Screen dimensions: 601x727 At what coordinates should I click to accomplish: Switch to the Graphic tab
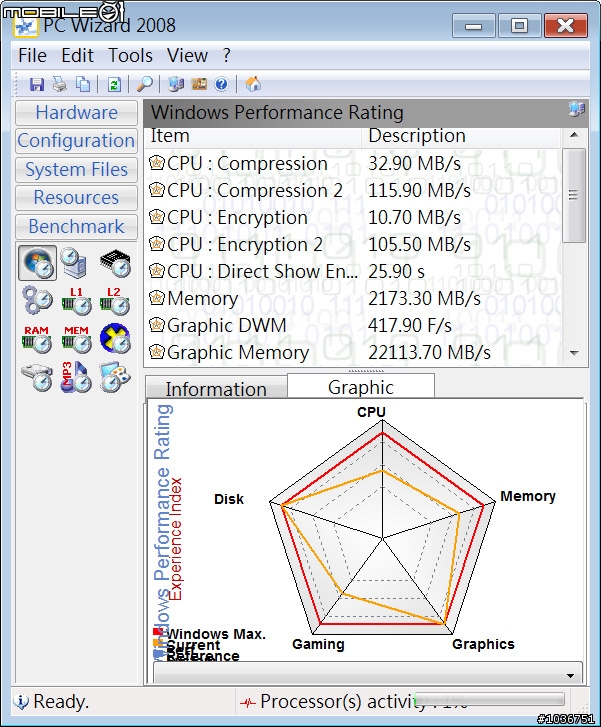(x=361, y=386)
